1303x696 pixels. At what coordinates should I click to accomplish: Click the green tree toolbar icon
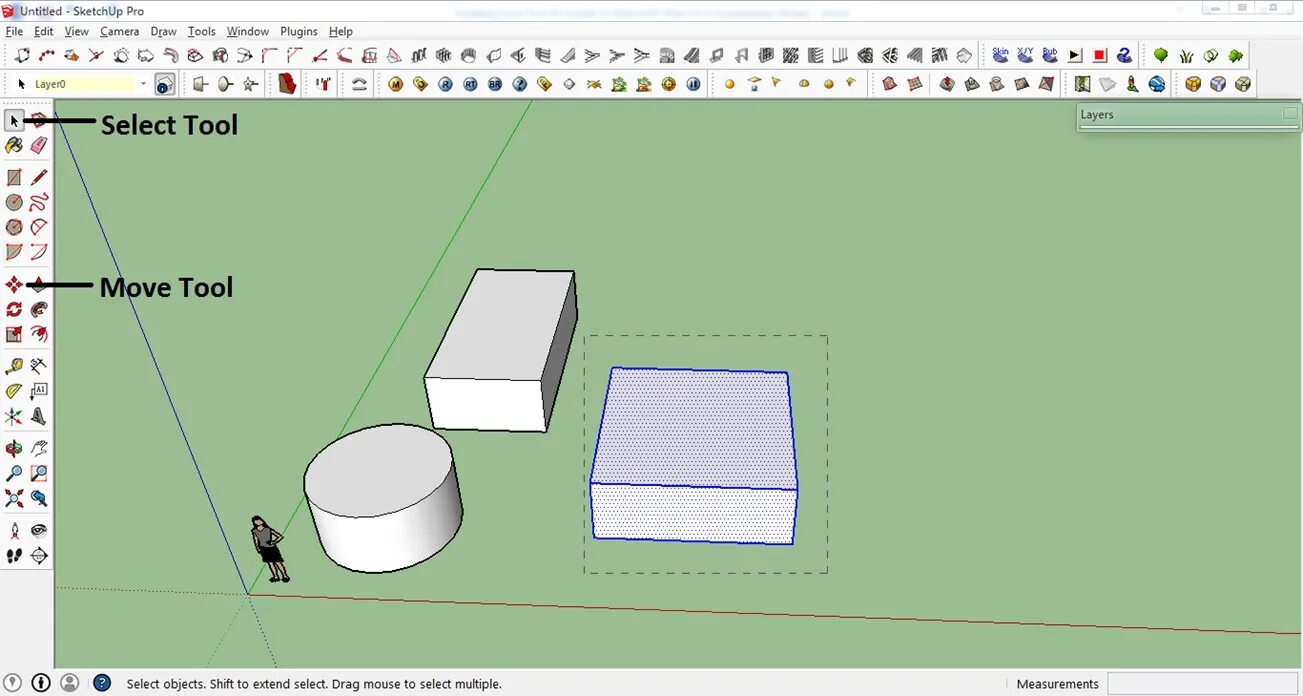1161,55
